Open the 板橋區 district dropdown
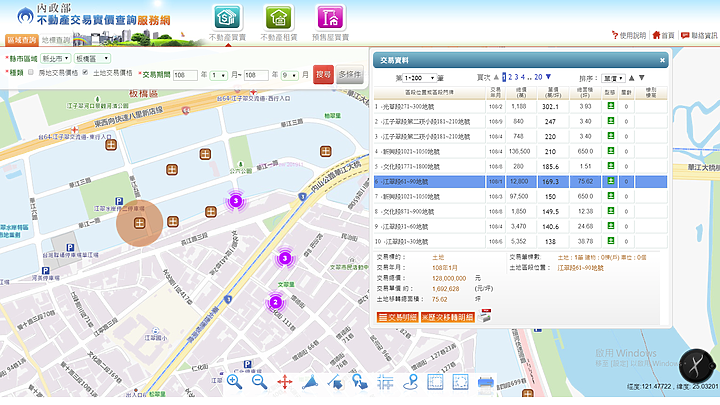Viewport: 720px width, 405px height. [92, 58]
